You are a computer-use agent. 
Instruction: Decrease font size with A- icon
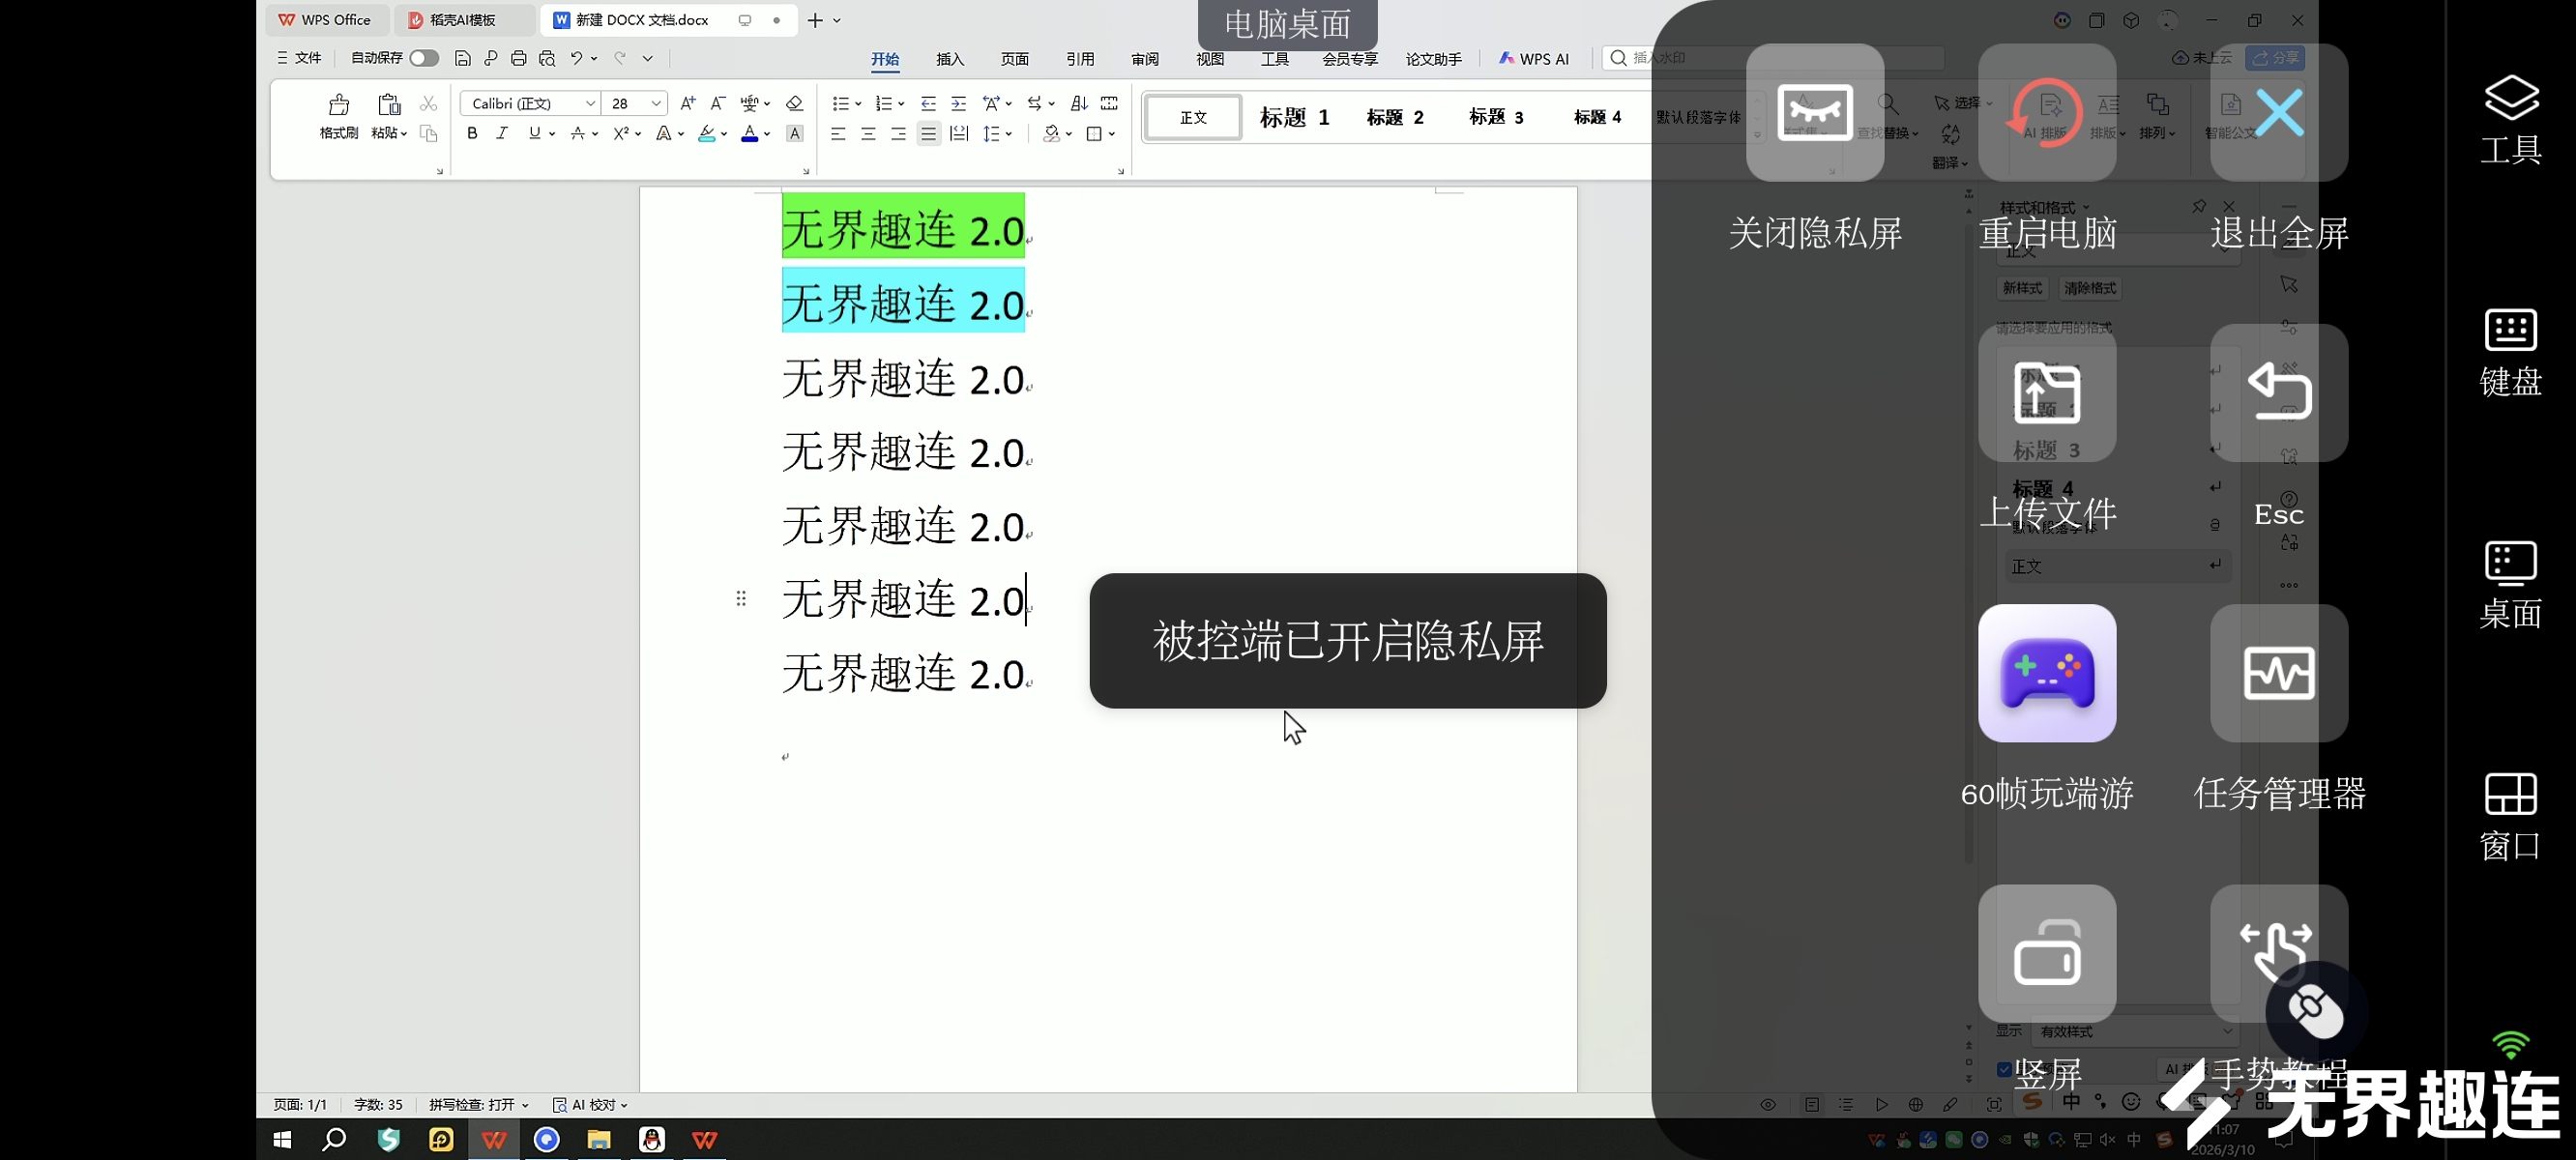pos(717,103)
